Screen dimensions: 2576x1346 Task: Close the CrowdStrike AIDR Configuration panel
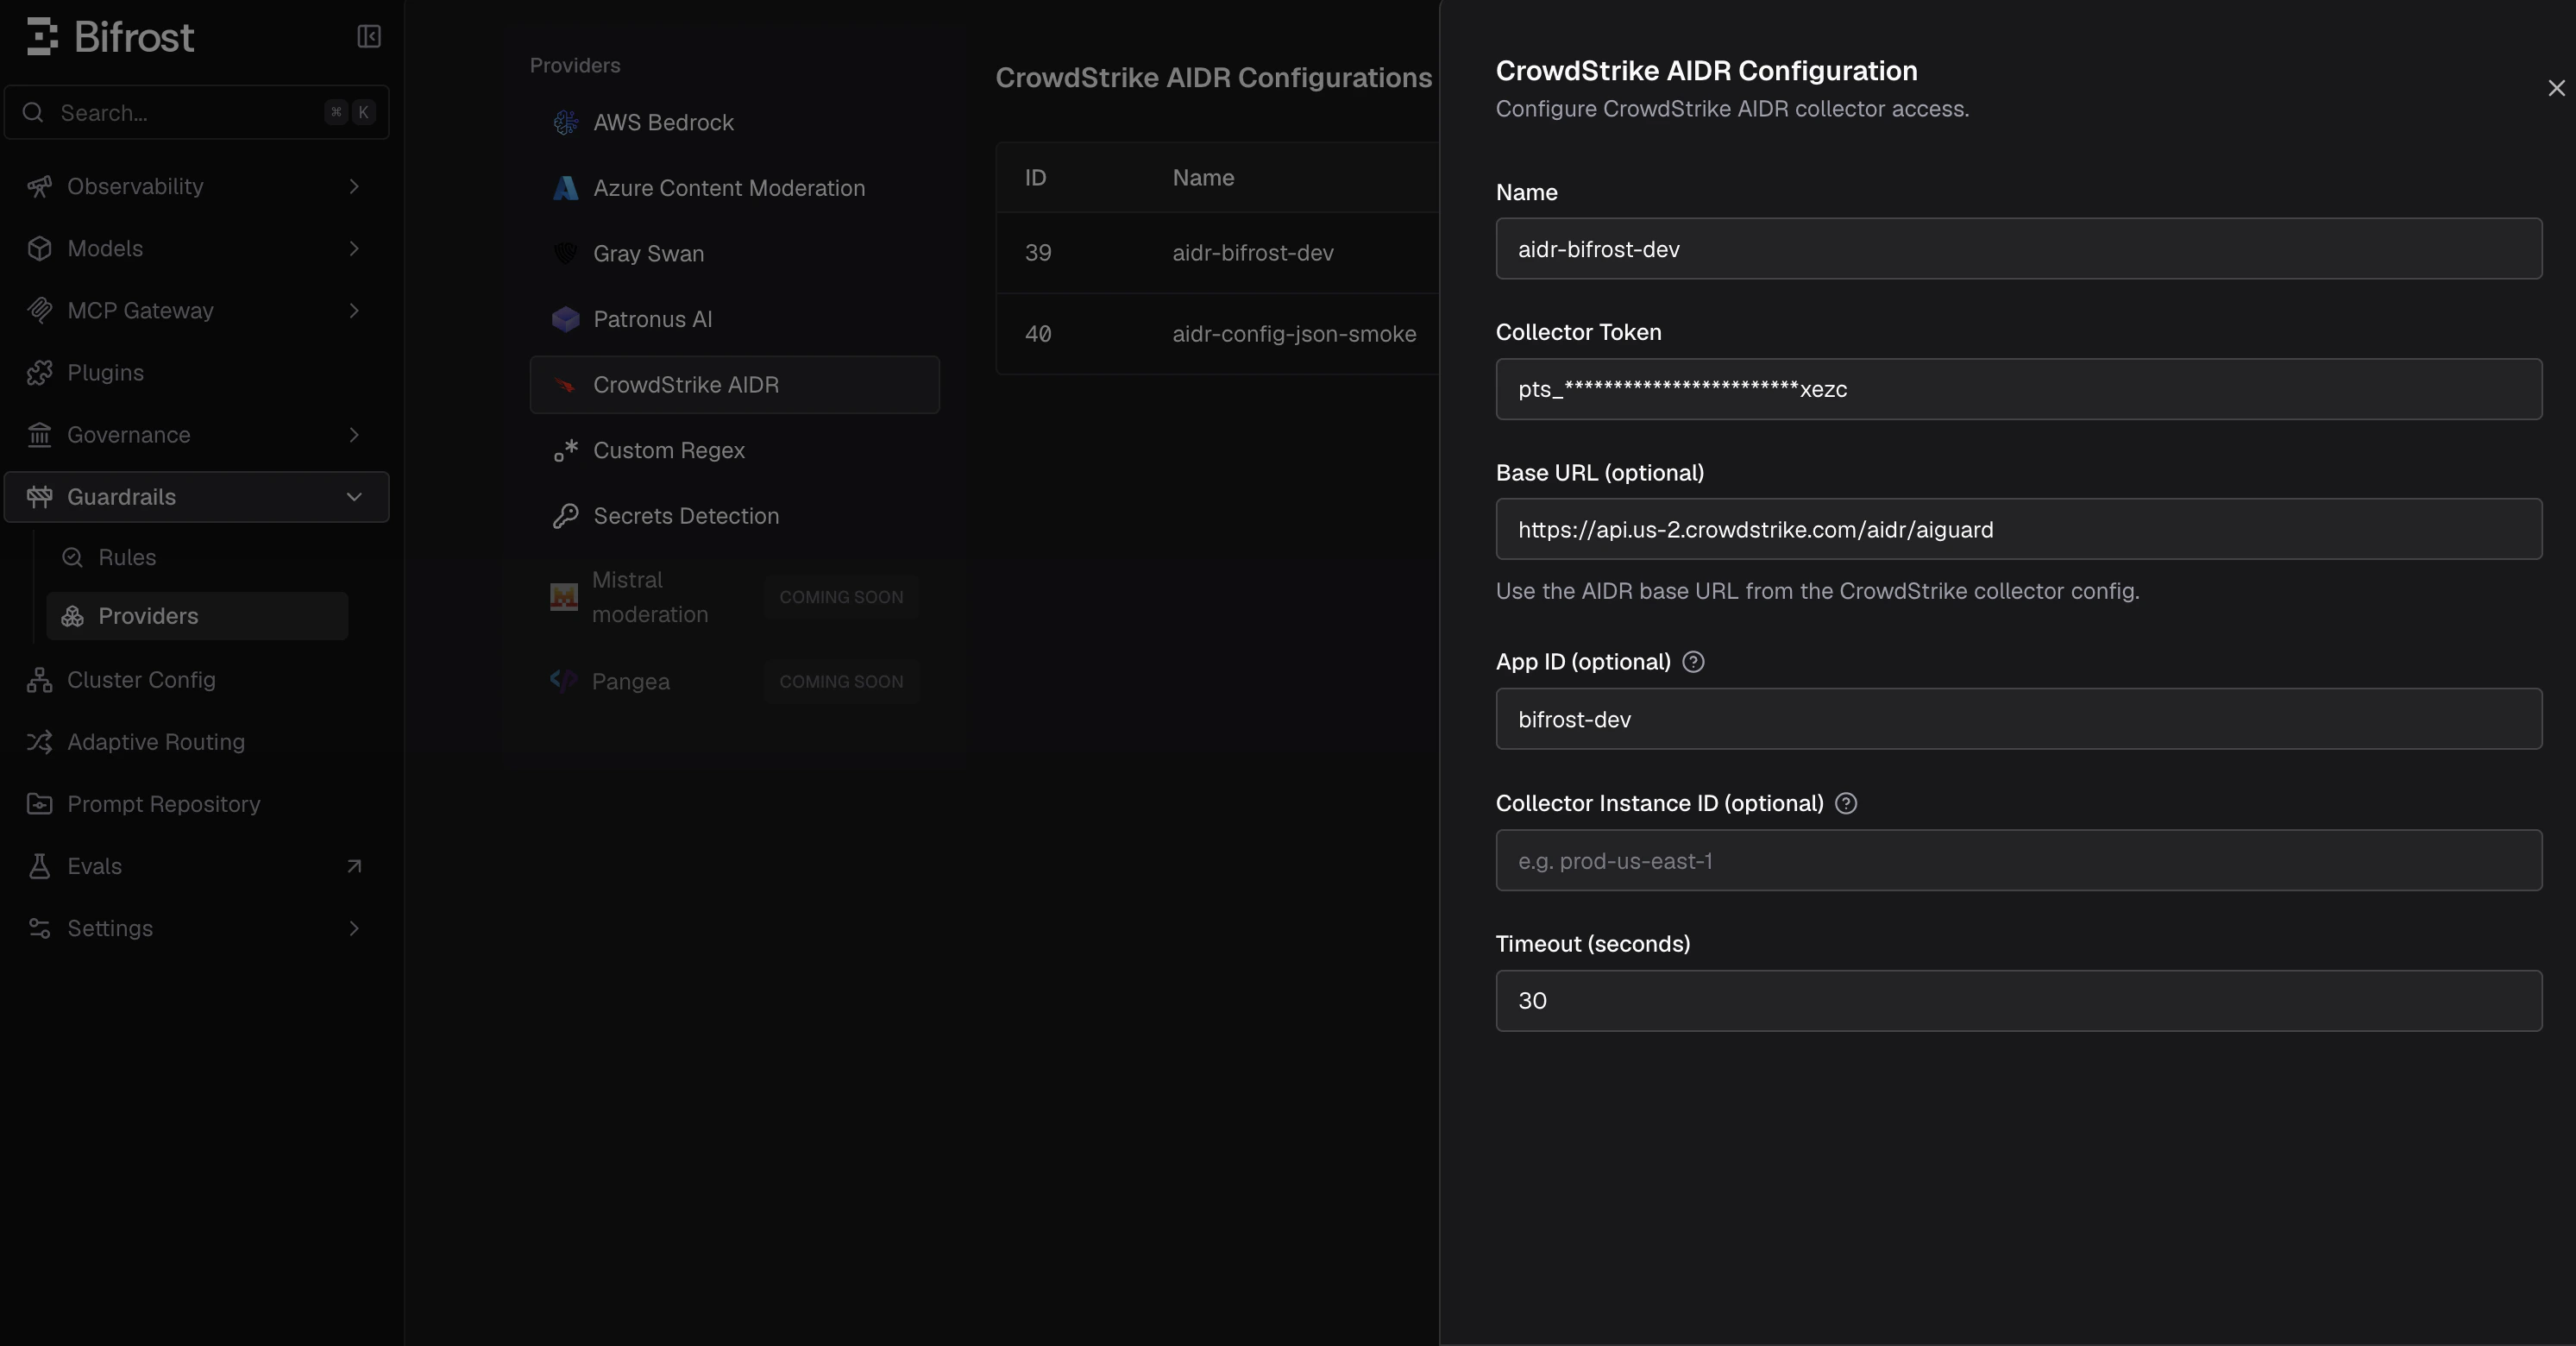point(2556,88)
